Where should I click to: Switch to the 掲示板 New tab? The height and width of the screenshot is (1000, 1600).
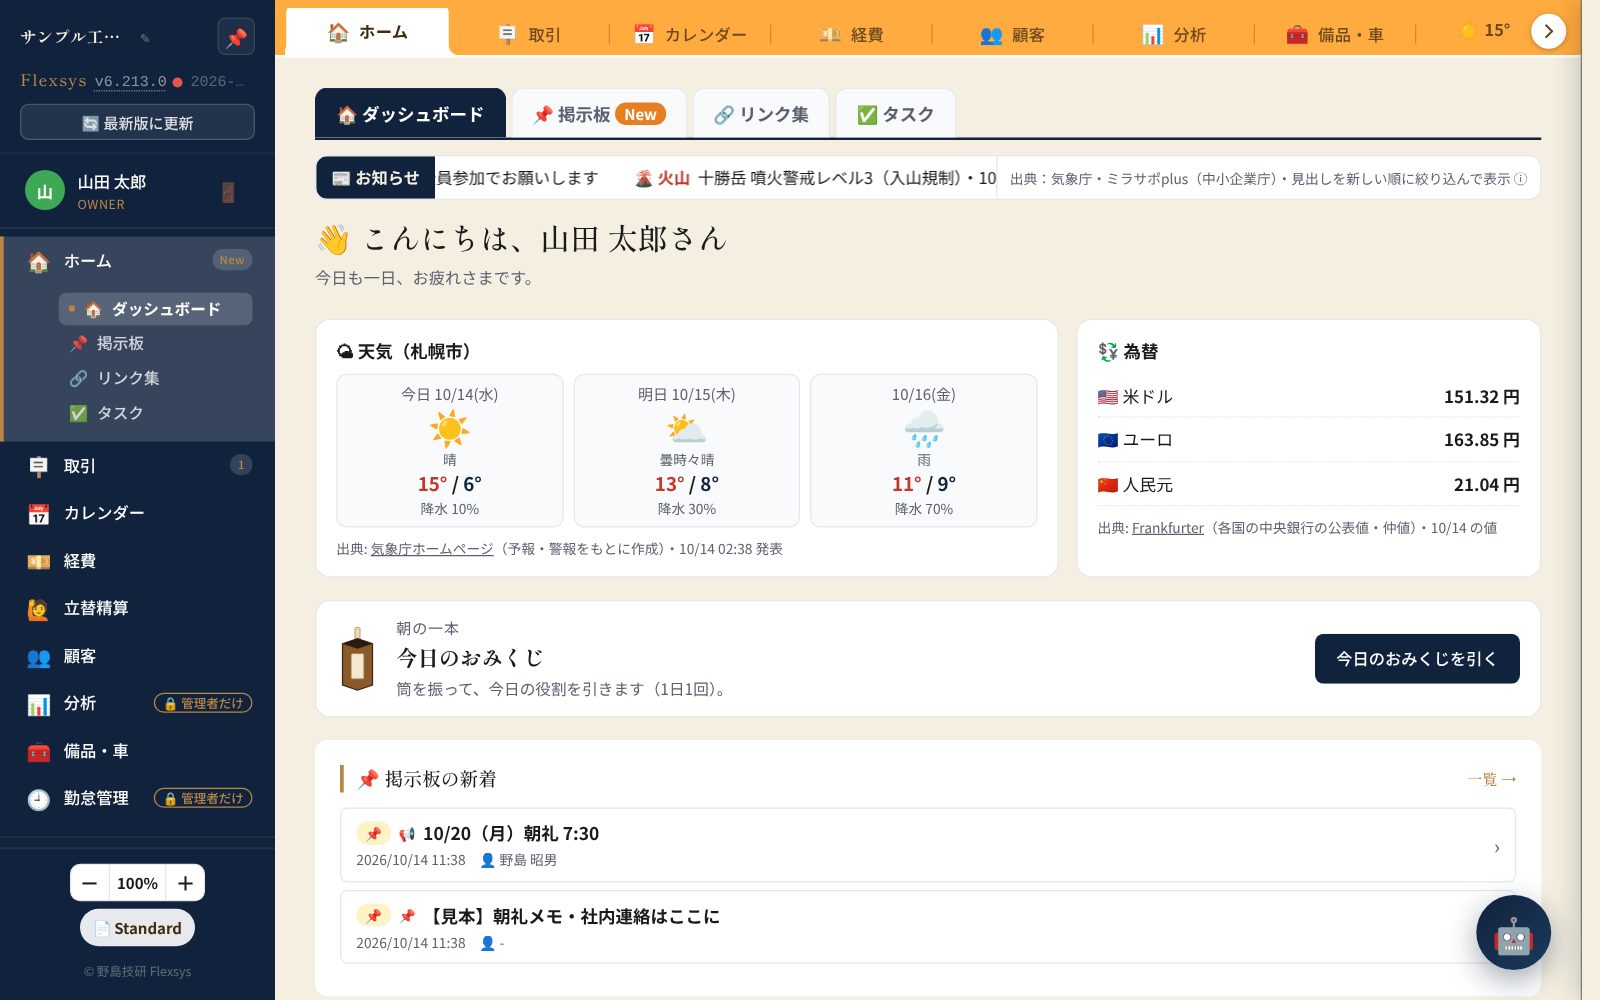click(x=599, y=114)
